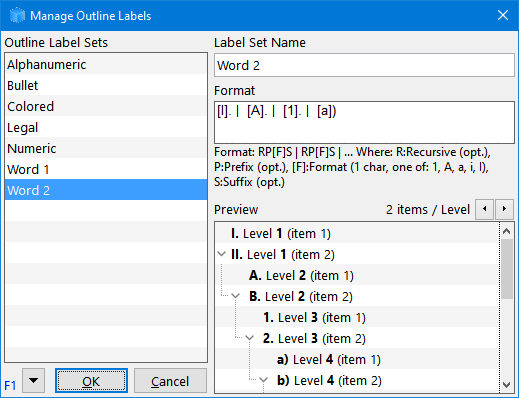
Task: Collapse the II. Level 1 (item 2) node
Action: 221,254
